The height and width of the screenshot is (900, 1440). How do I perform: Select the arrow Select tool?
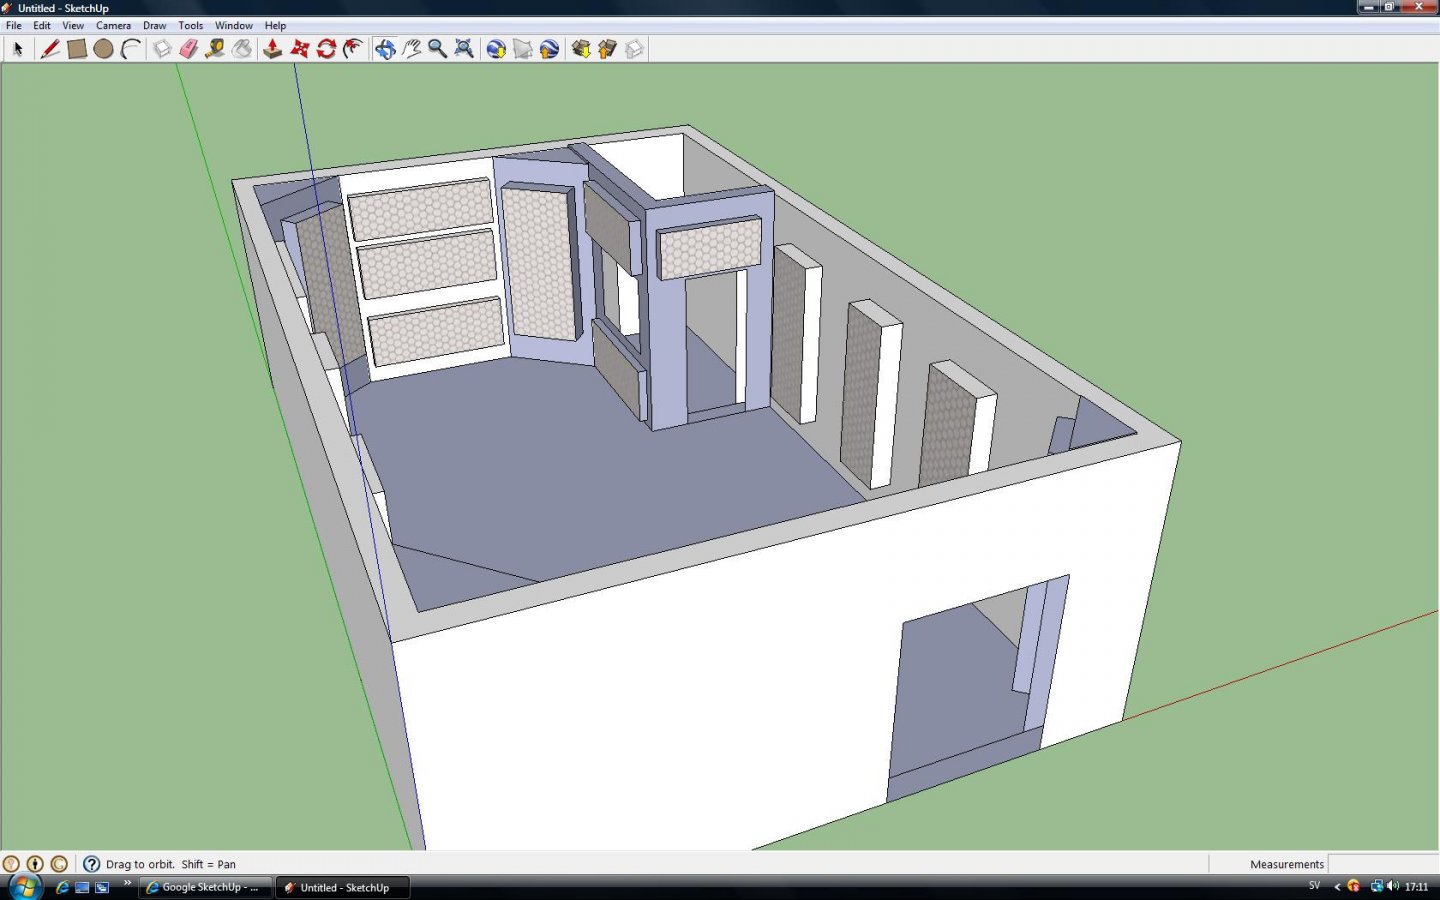[17, 48]
